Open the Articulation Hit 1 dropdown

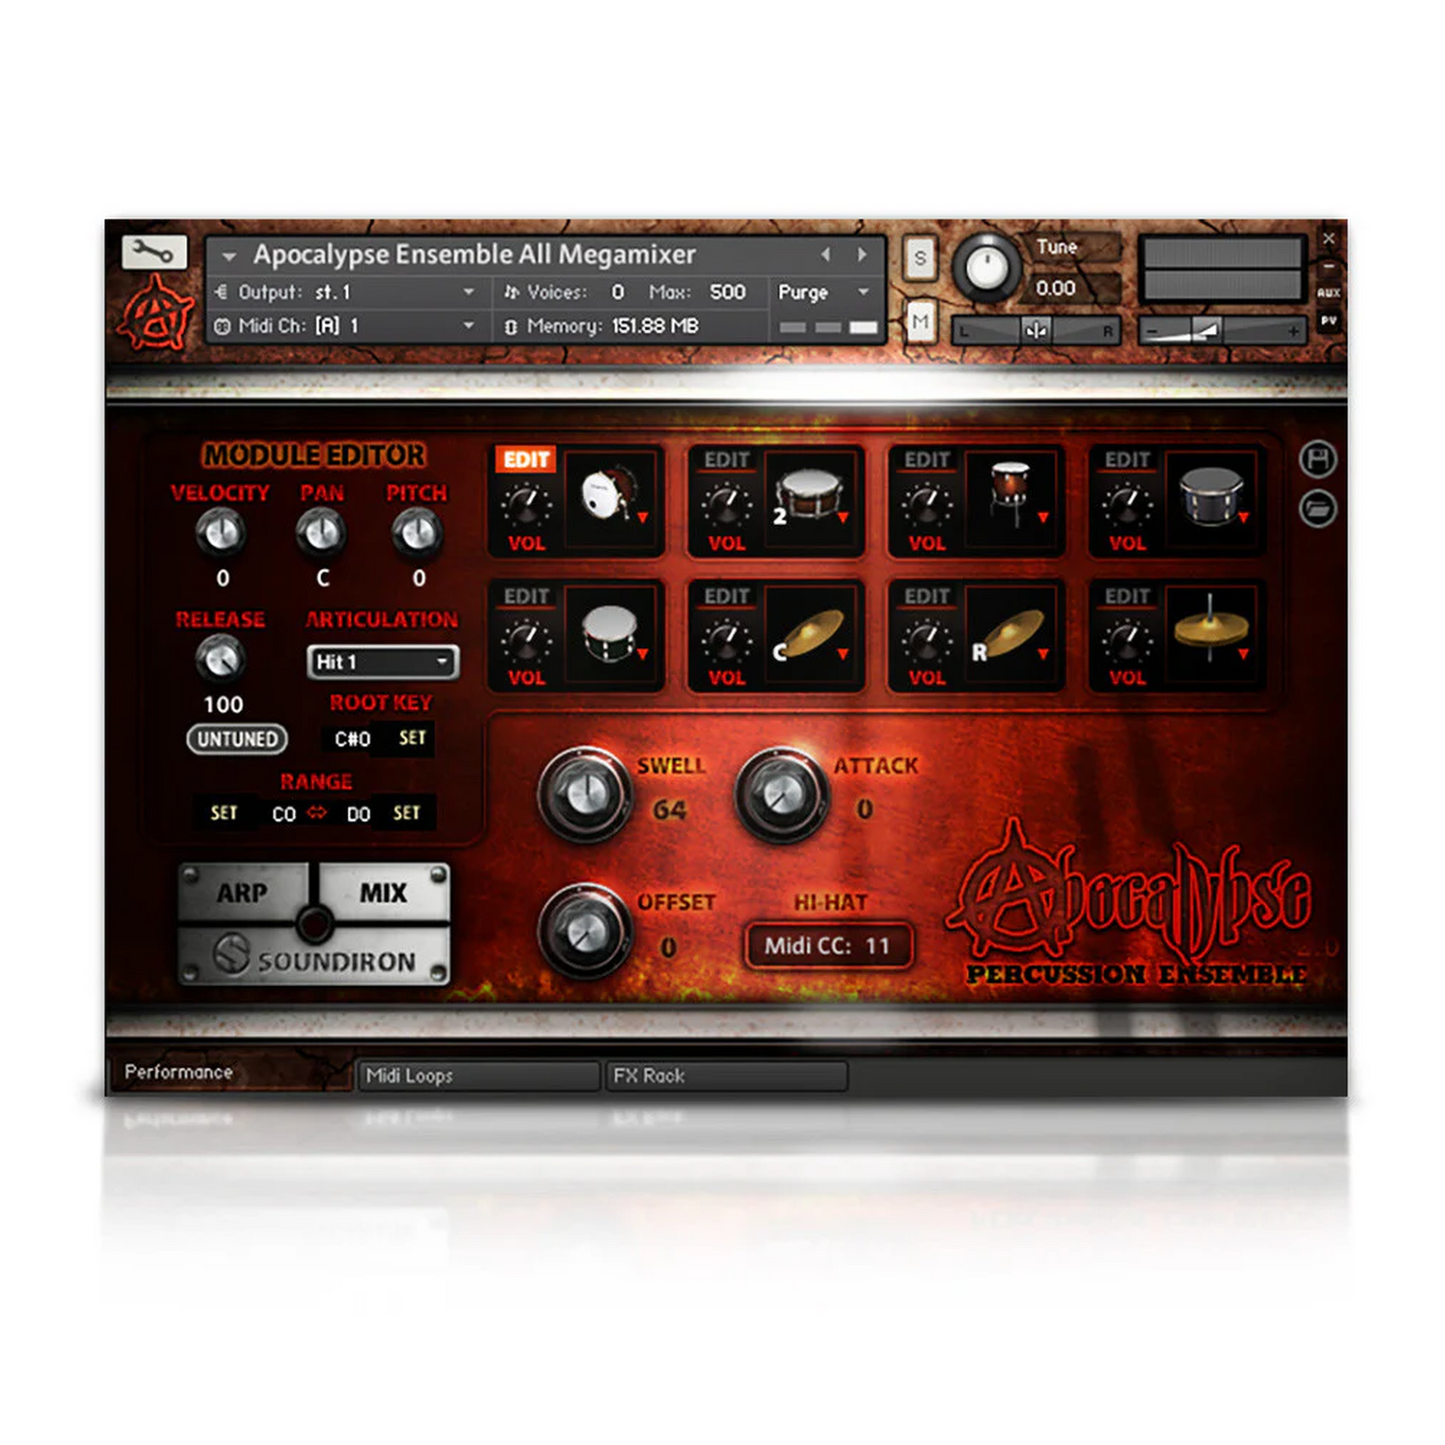point(382,662)
